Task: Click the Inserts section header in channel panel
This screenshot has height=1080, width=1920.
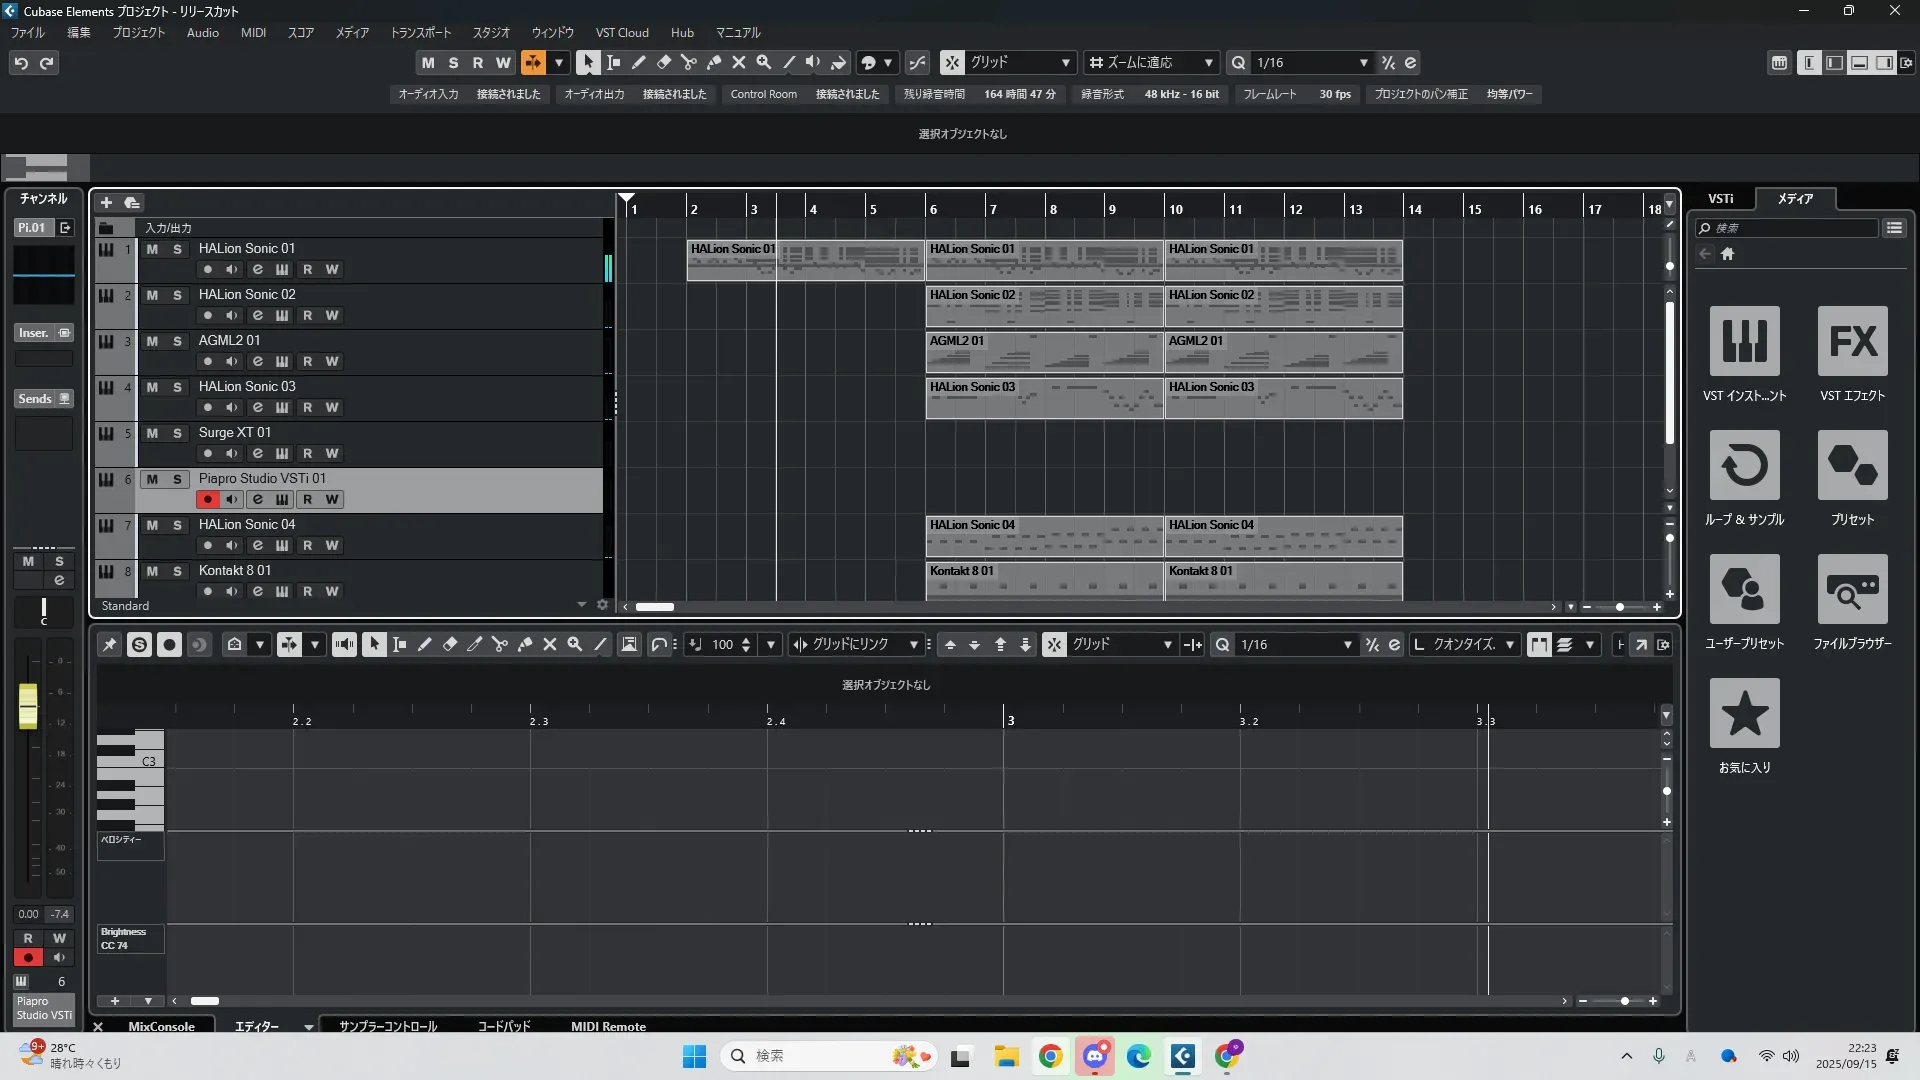Action: tap(34, 333)
